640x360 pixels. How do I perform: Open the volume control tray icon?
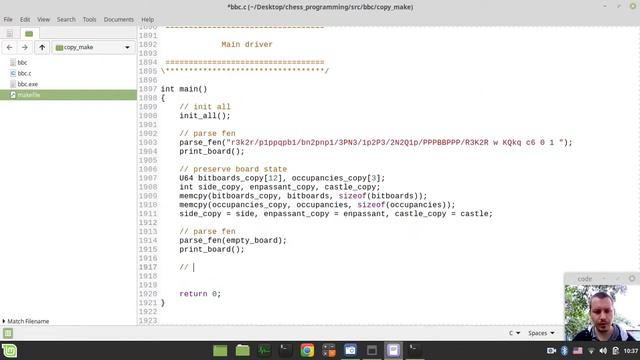click(603, 351)
